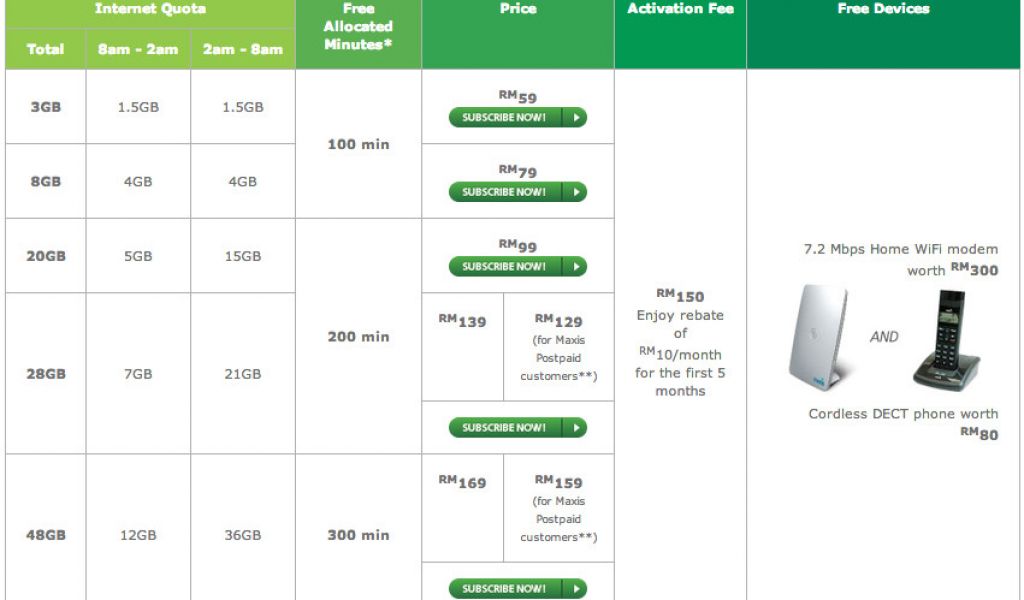Click the RM150 activation fee text

tap(680, 295)
